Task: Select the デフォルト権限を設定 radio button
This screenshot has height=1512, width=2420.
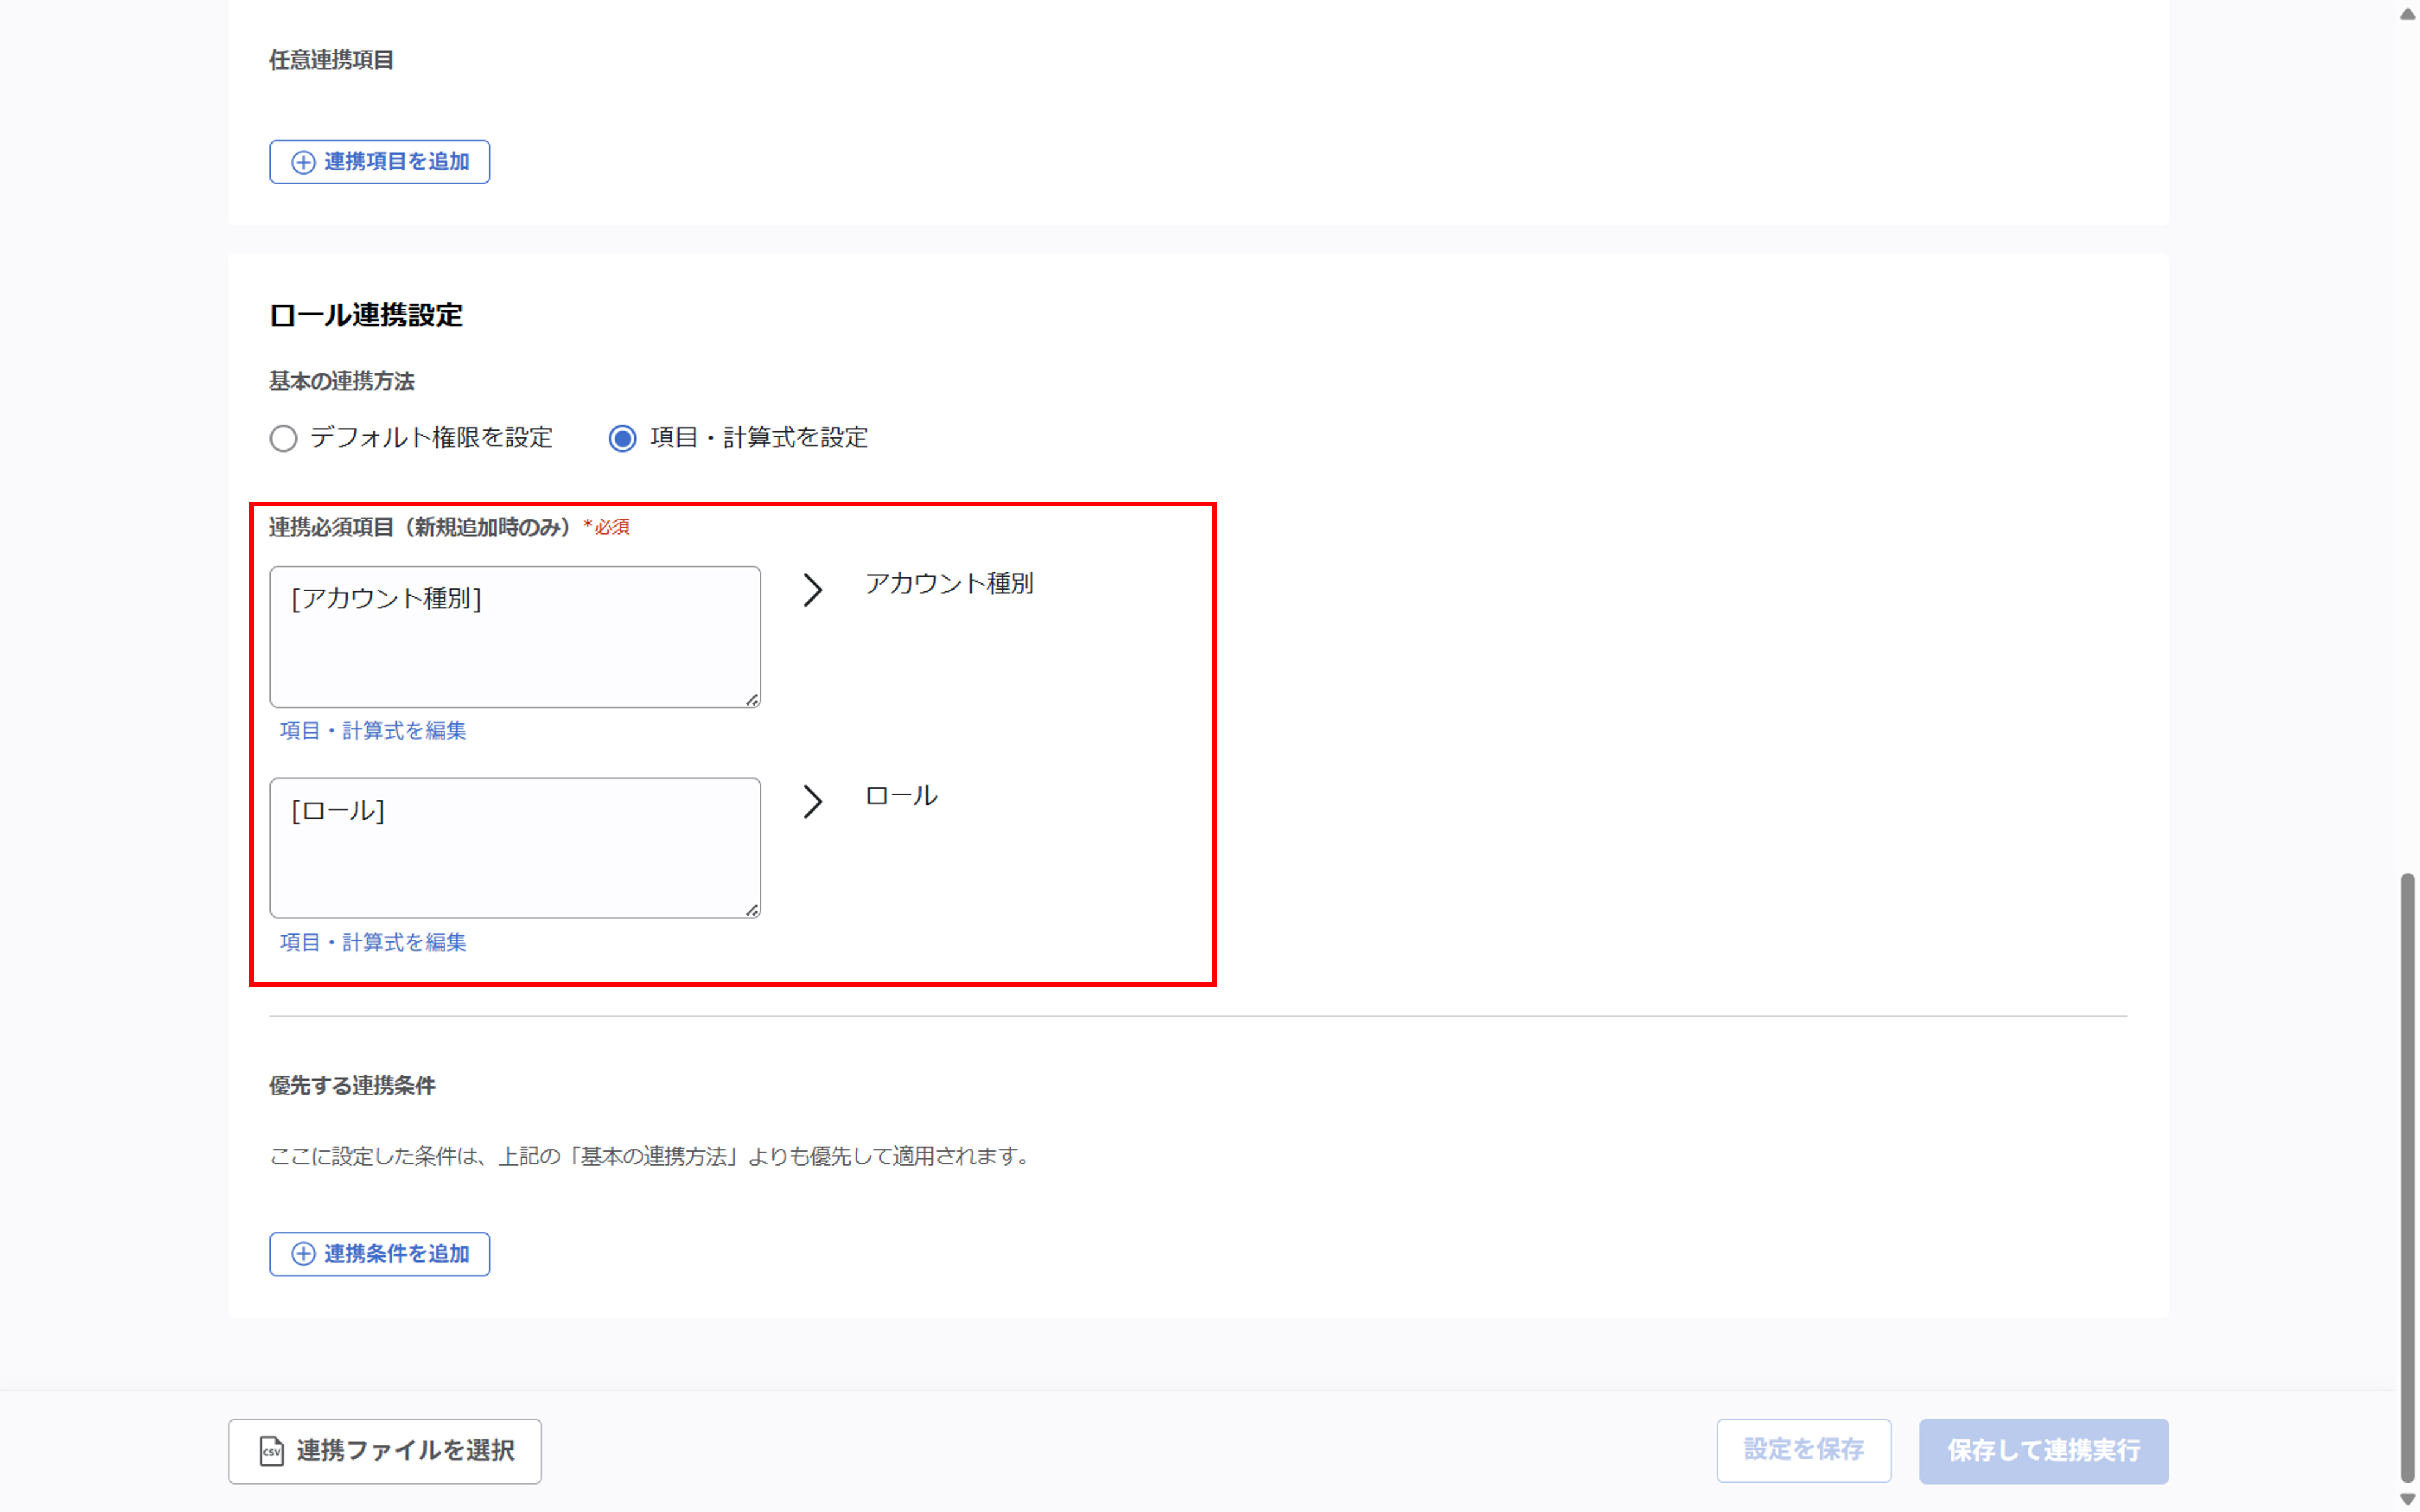Action: (x=283, y=438)
